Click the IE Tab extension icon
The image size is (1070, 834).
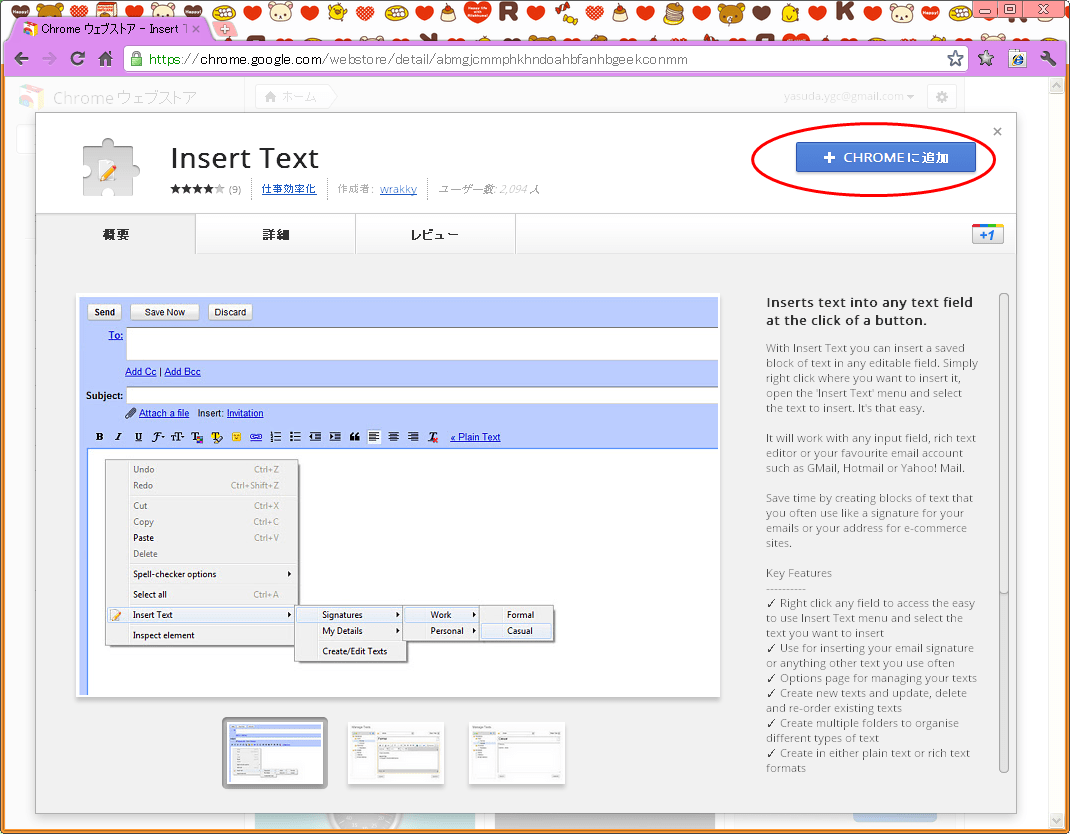coord(1017,59)
